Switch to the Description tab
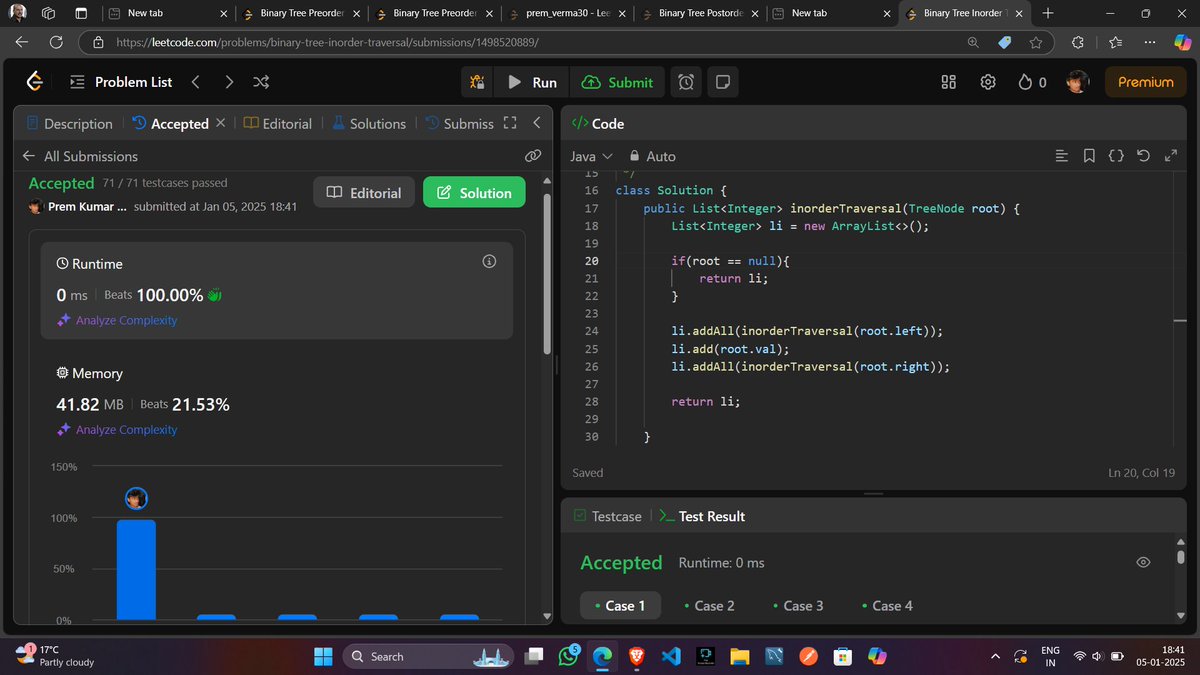Image resolution: width=1200 pixels, height=675 pixels. 69,123
